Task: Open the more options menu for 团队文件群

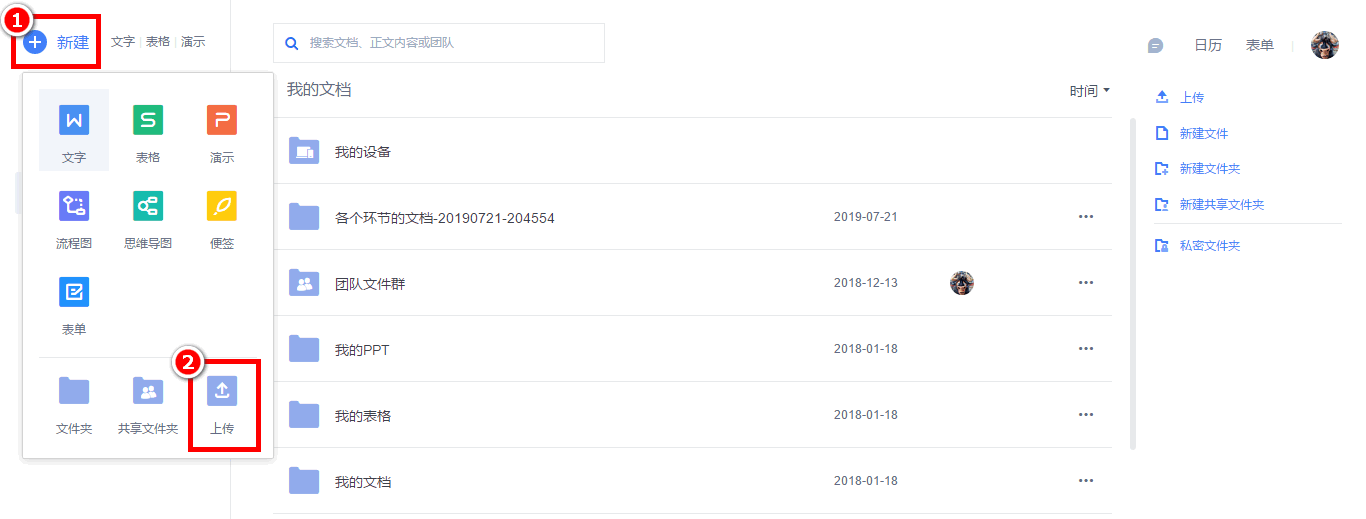Action: (x=1086, y=283)
